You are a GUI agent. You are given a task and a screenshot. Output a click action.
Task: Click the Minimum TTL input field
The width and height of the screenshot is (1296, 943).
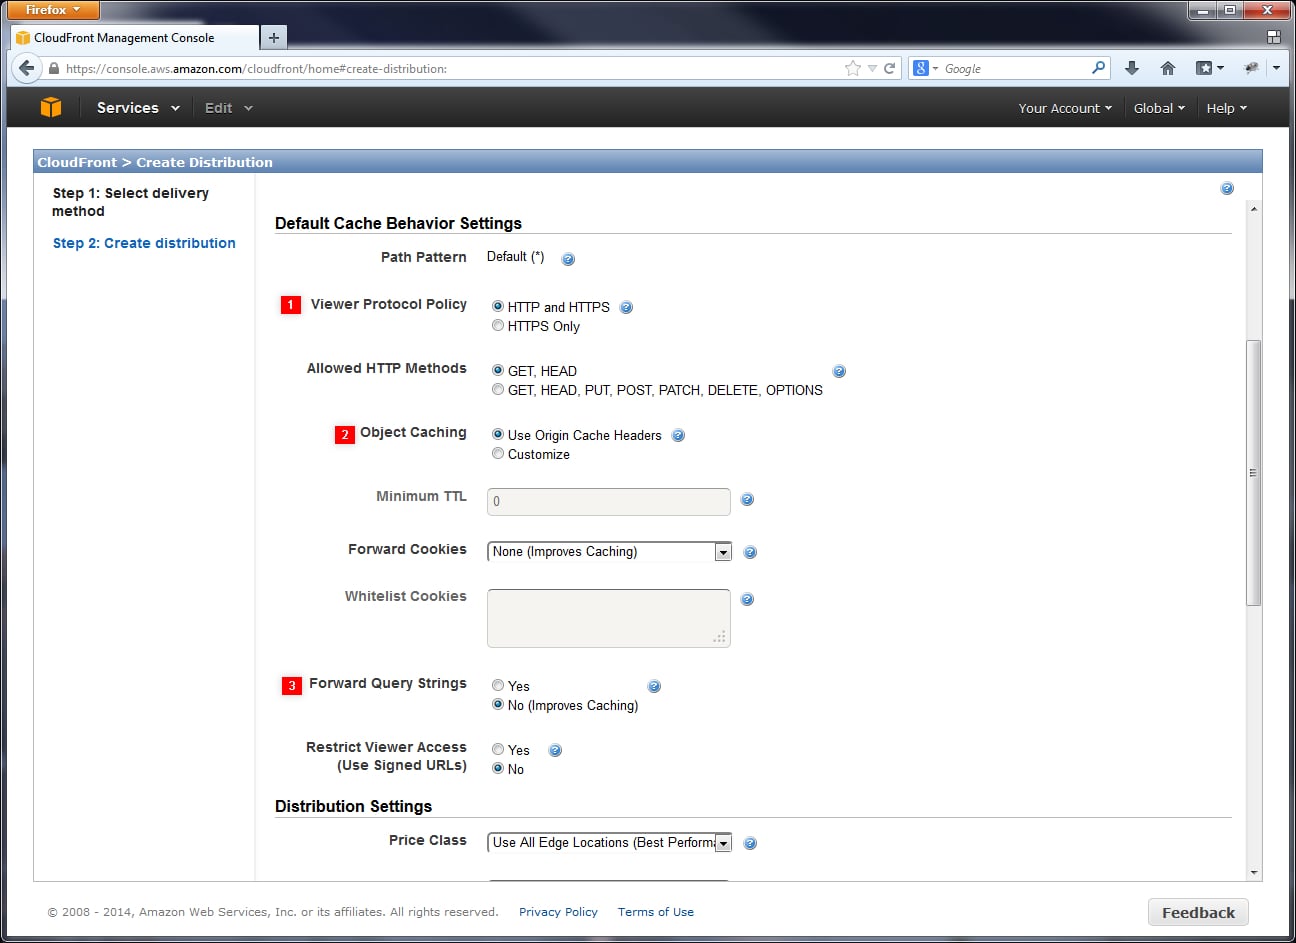point(609,501)
